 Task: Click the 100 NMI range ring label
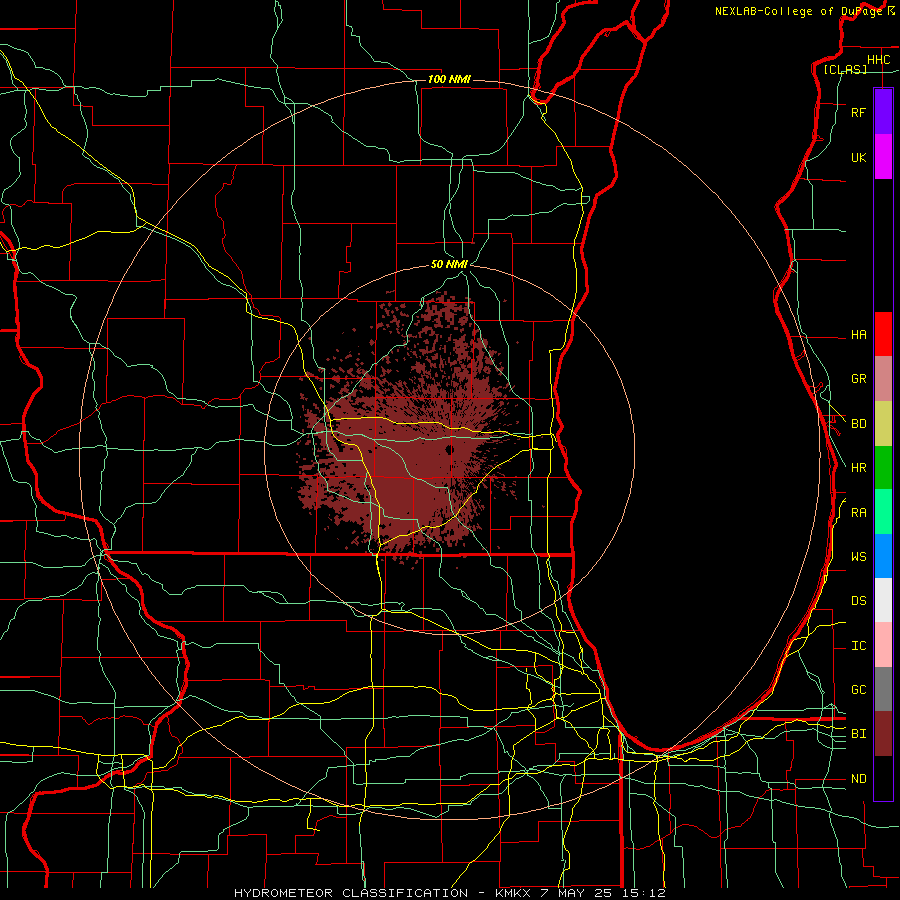pyautogui.click(x=449, y=79)
